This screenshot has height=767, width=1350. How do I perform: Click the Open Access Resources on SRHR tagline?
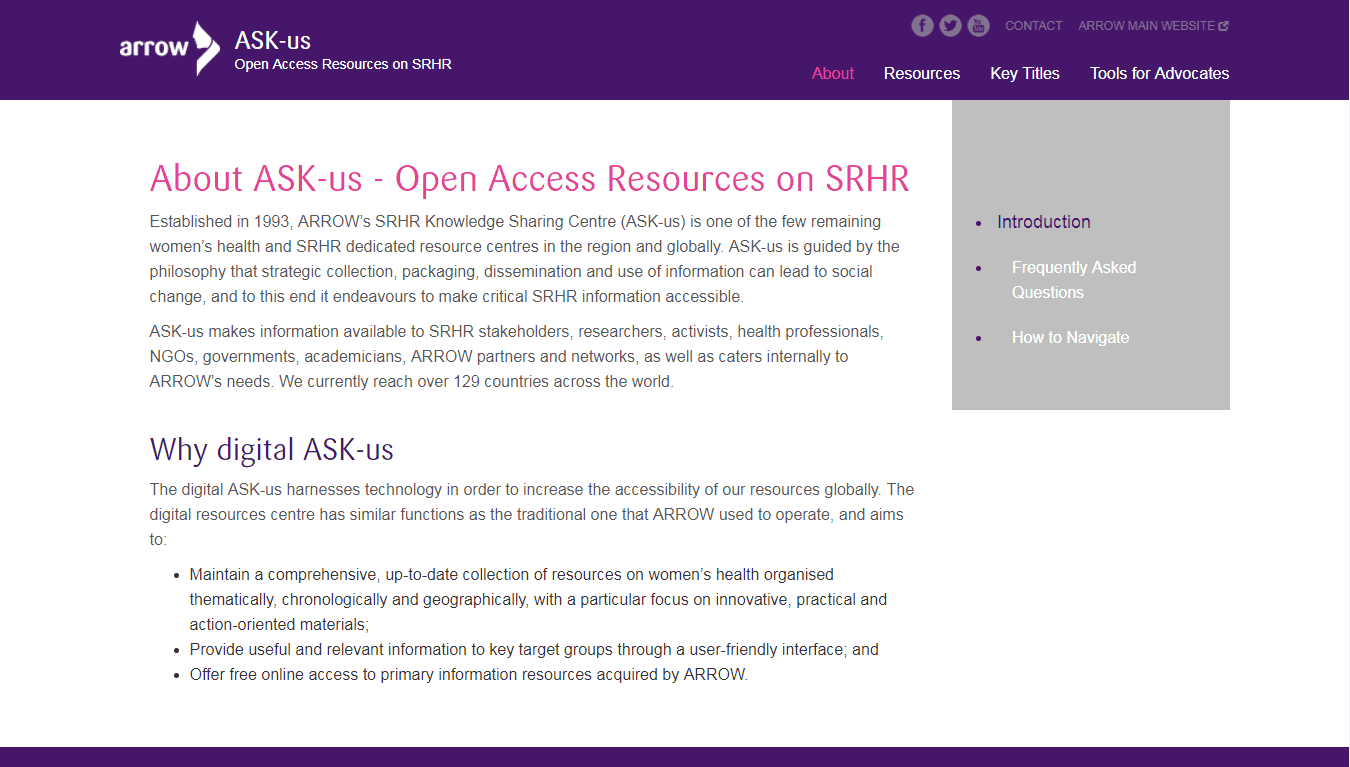pos(343,64)
